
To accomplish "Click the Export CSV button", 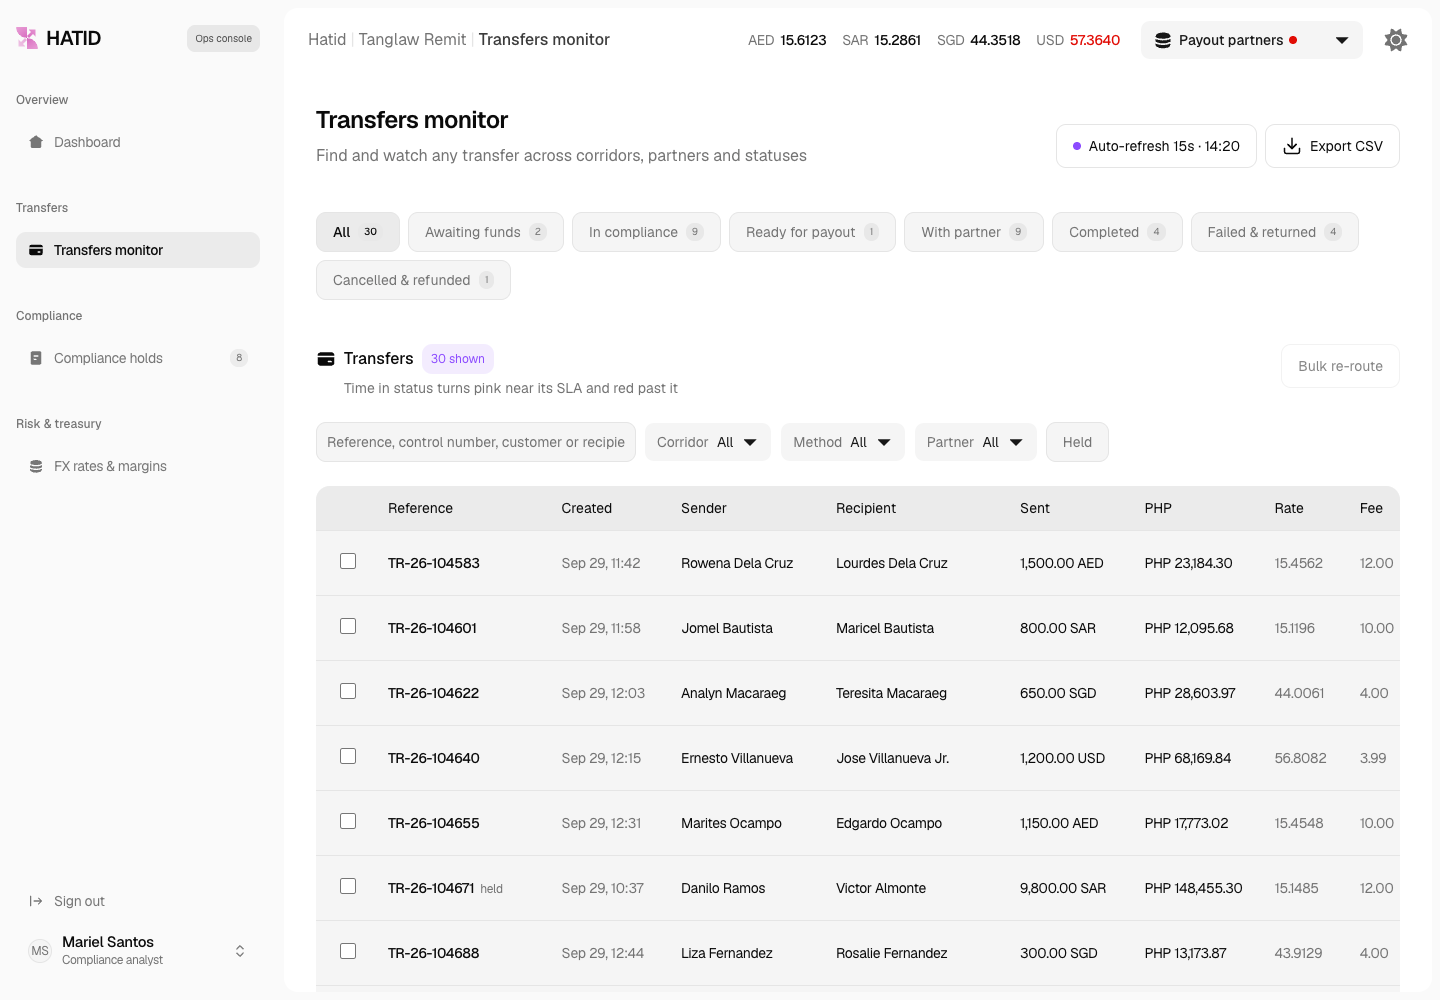I will coord(1332,146).
